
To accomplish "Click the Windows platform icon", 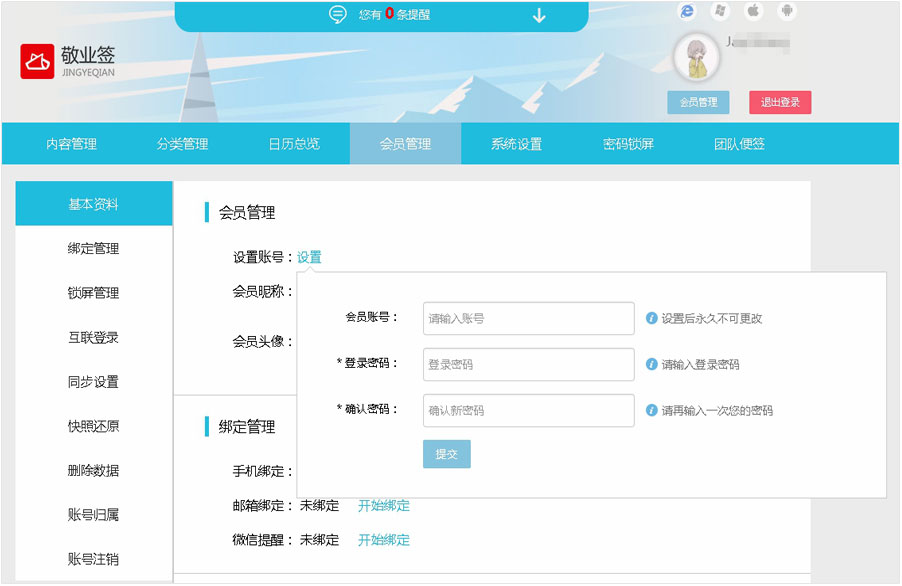I will (x=719, y=11).
